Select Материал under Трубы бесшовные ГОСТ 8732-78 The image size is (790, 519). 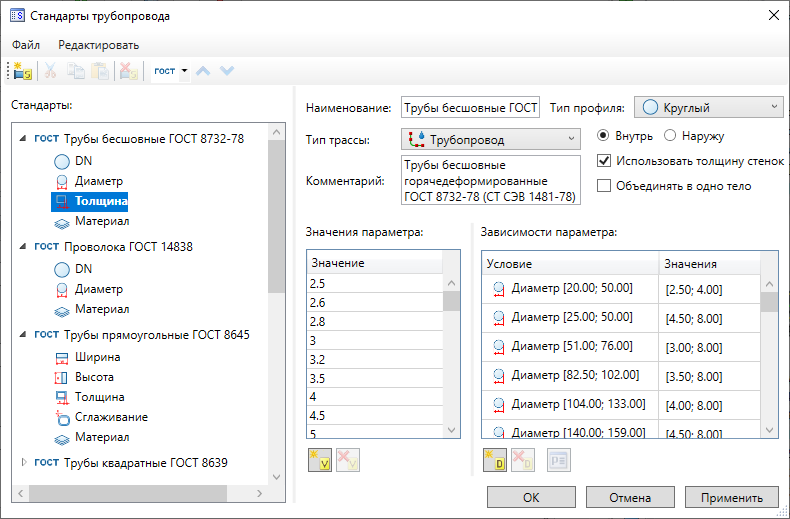tap(102, 221)
